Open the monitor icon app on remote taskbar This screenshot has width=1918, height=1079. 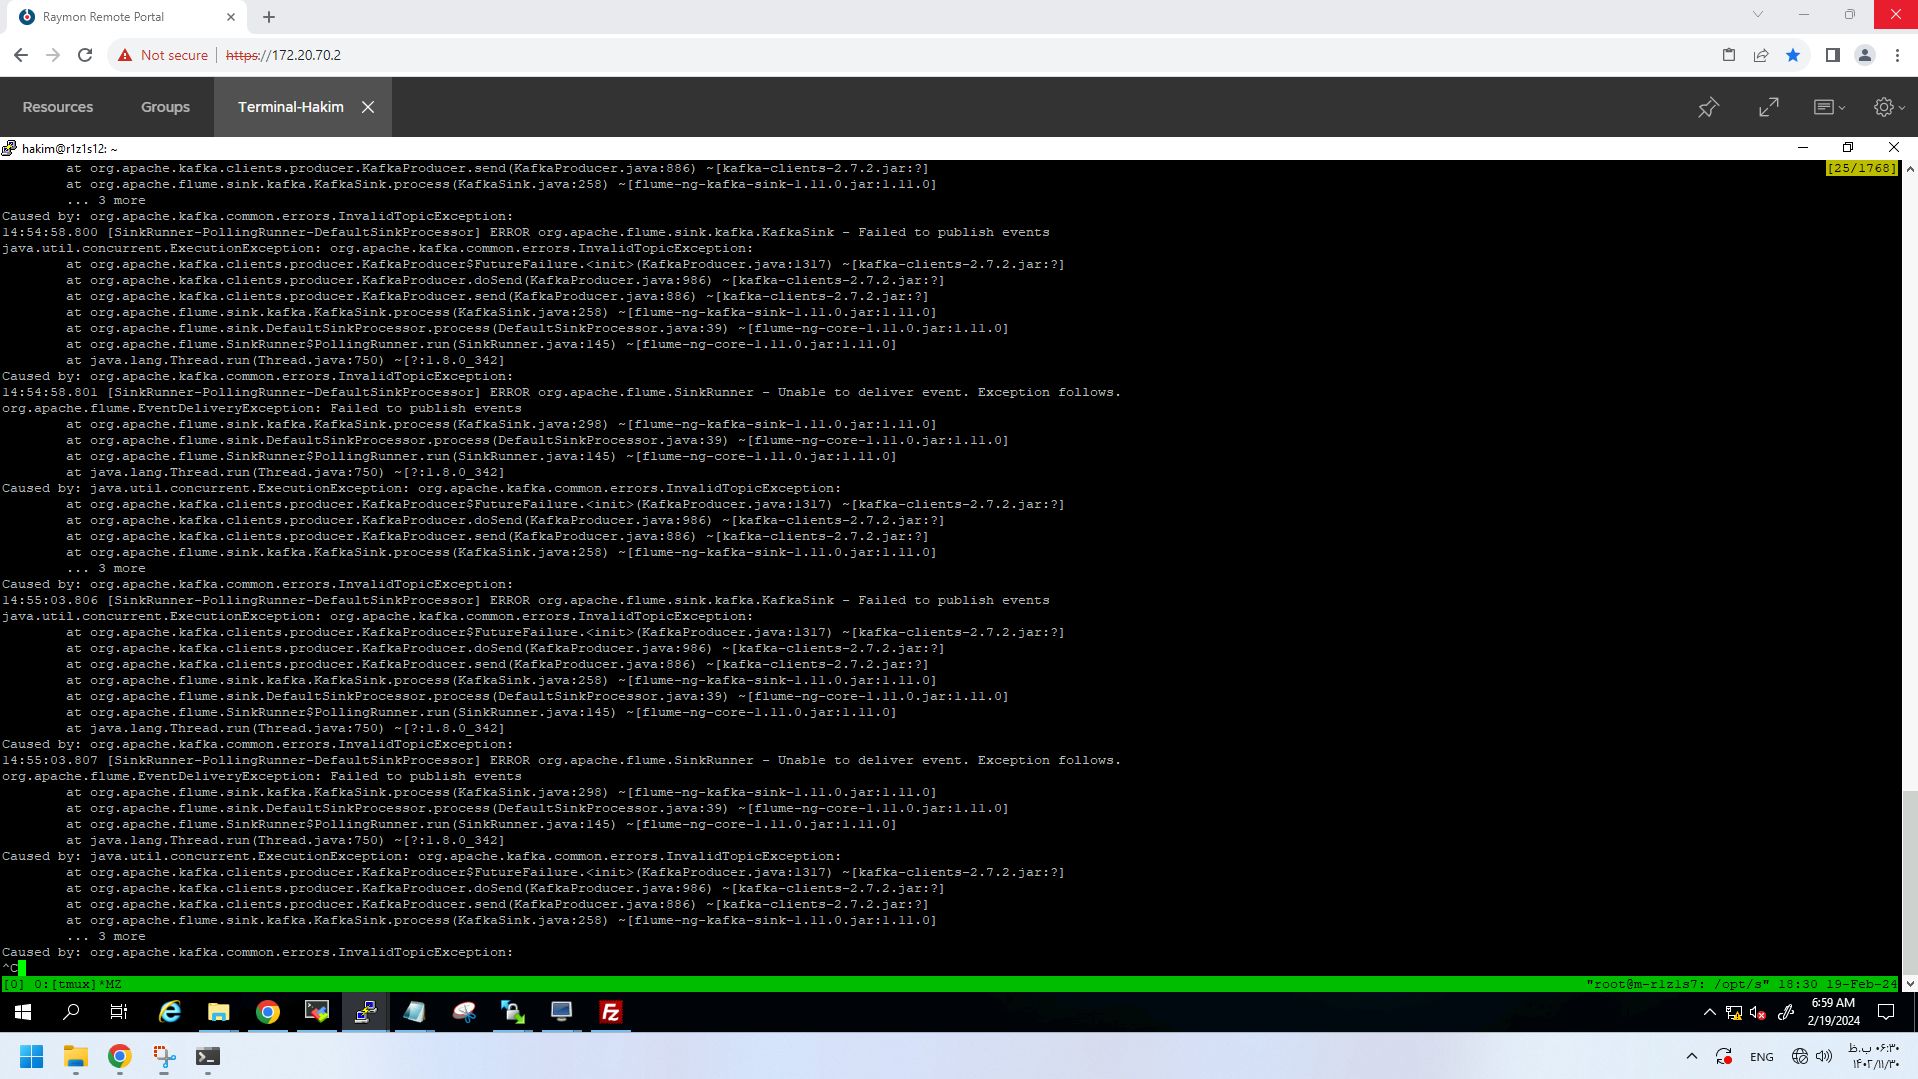point(562,1013)
